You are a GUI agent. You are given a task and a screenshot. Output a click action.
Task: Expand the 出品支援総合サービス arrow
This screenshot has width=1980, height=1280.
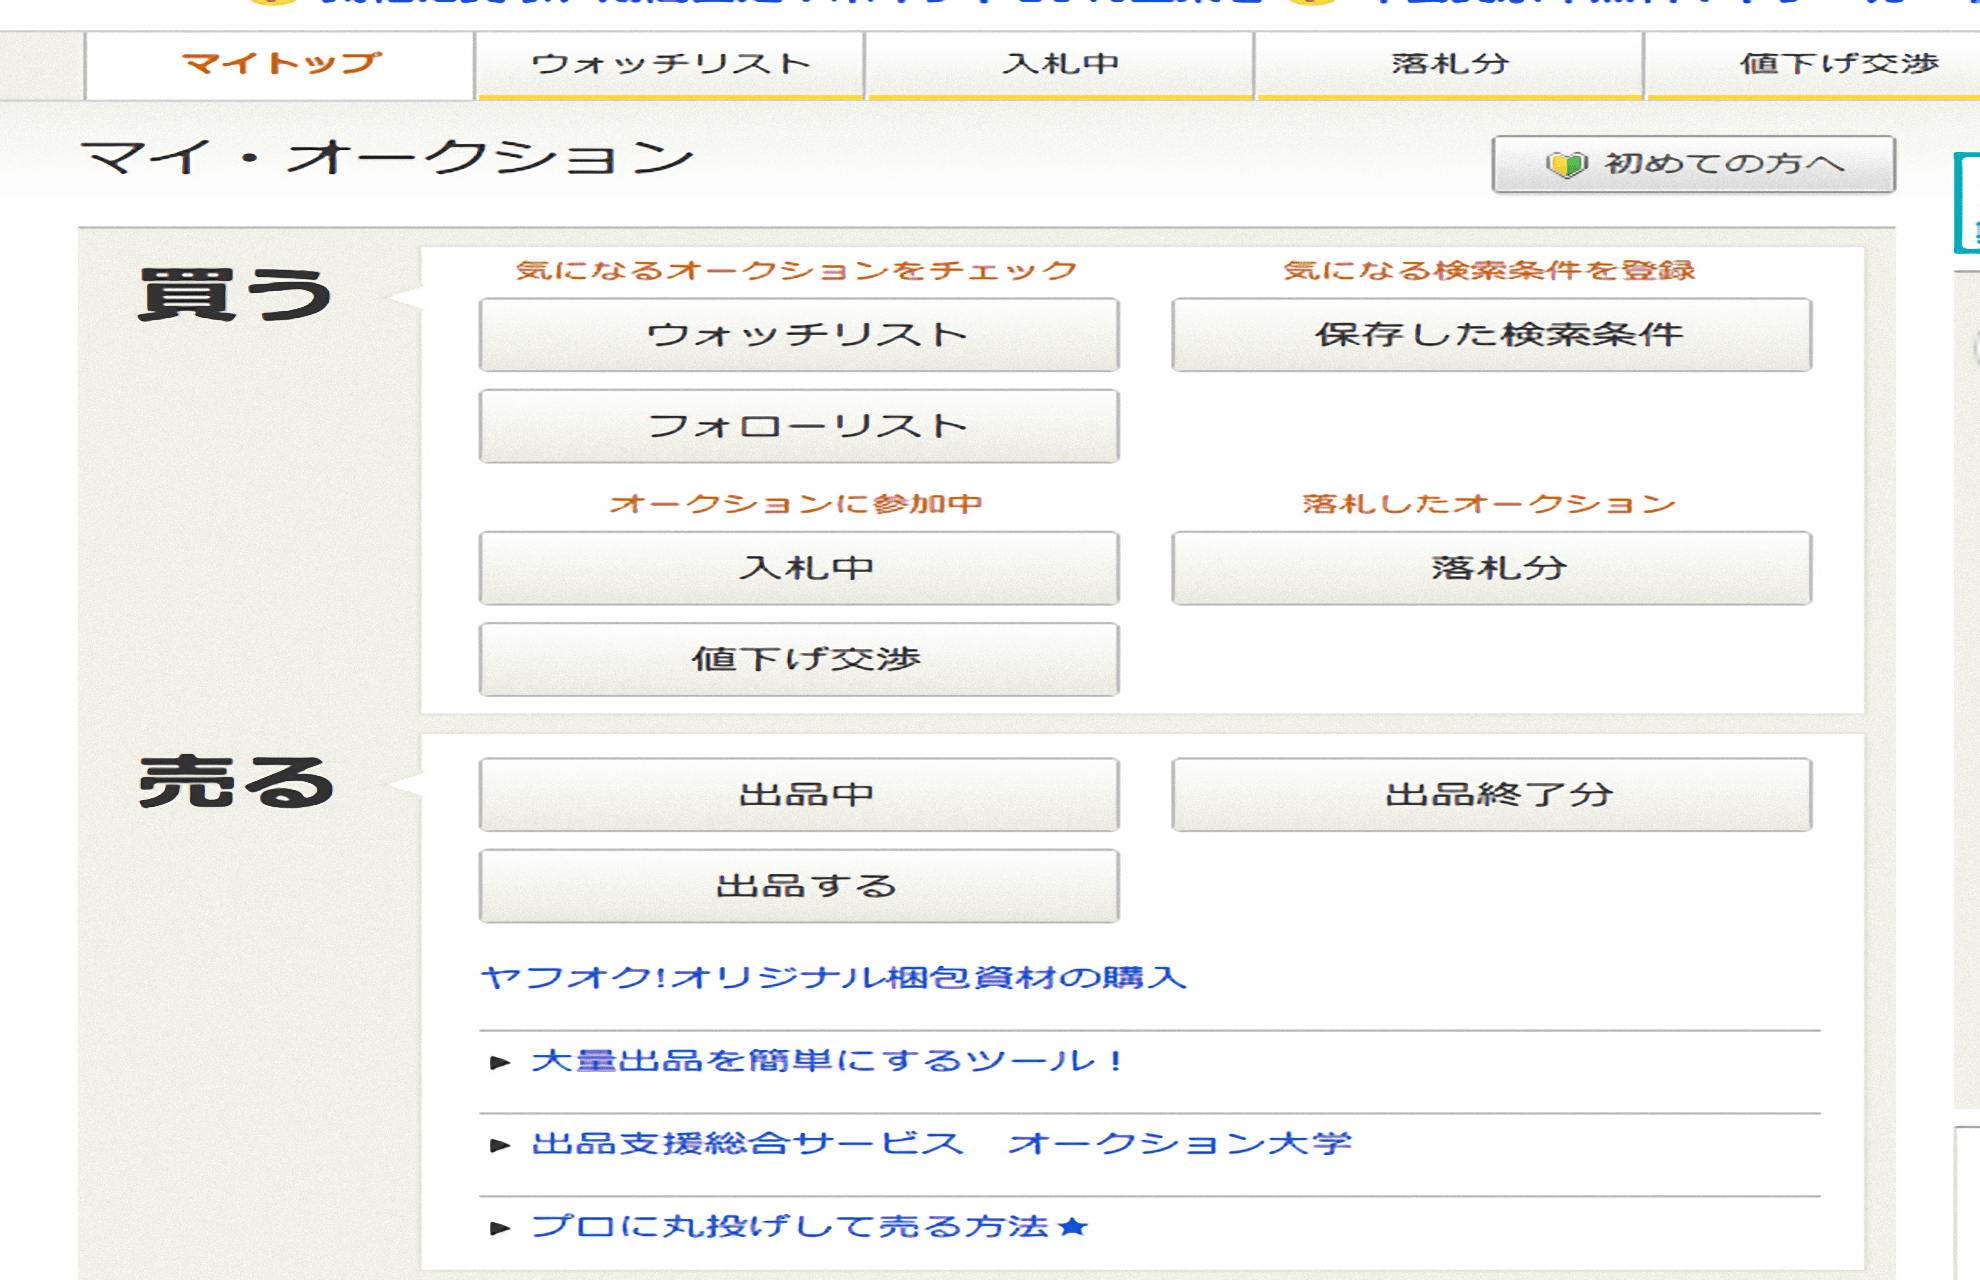point(500,1145)
